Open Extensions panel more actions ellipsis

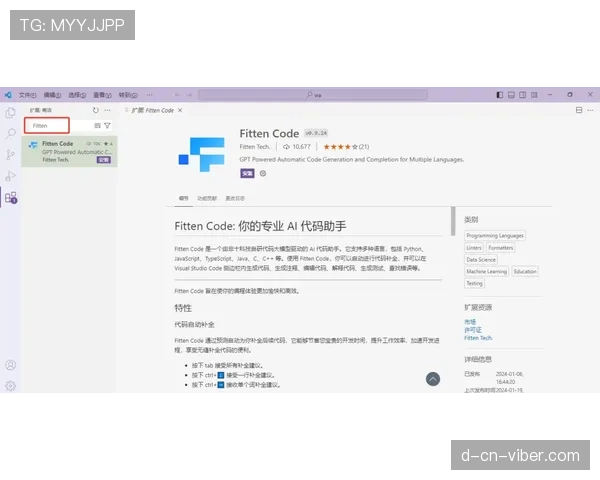pyautogui.click(x=108, y=110)
